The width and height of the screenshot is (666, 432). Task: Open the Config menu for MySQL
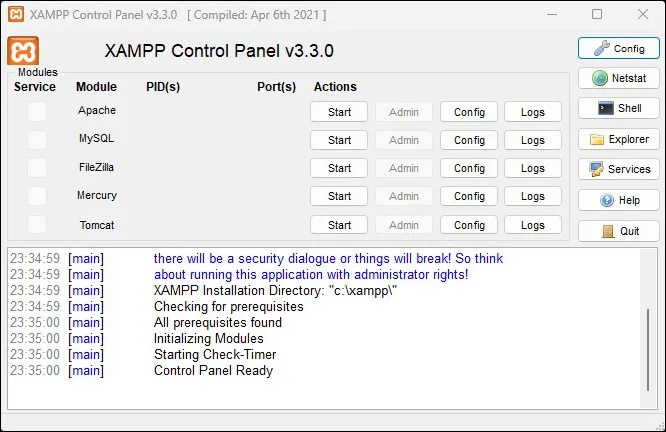[x=469, y=140]
